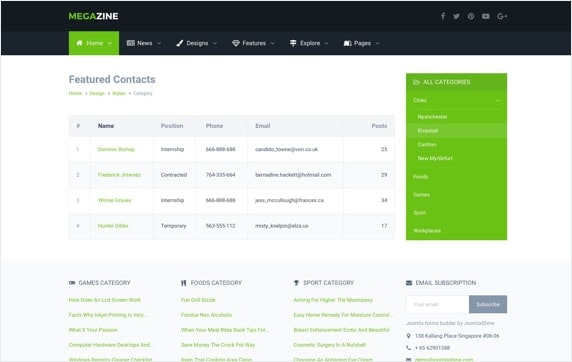The height and width of the screenshot is (362, 572).
Task: Open the Facebook social icon in header
Action: (x=442, y=16)
